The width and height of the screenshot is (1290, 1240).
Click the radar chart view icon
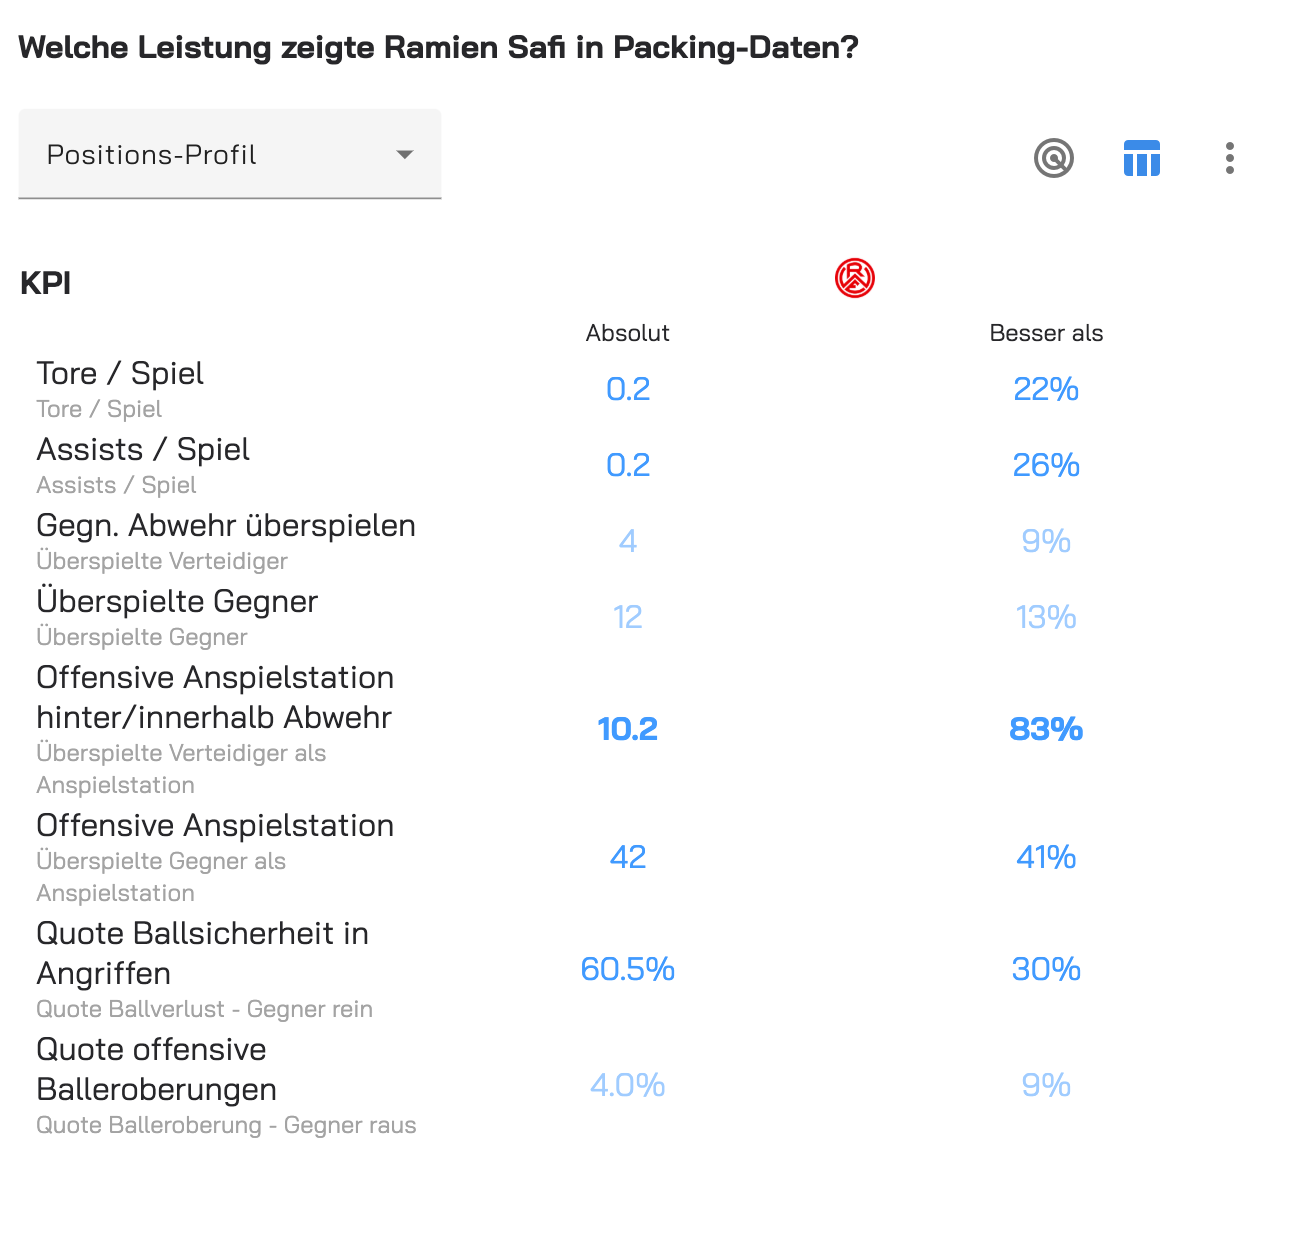(x=1053, y=158)
